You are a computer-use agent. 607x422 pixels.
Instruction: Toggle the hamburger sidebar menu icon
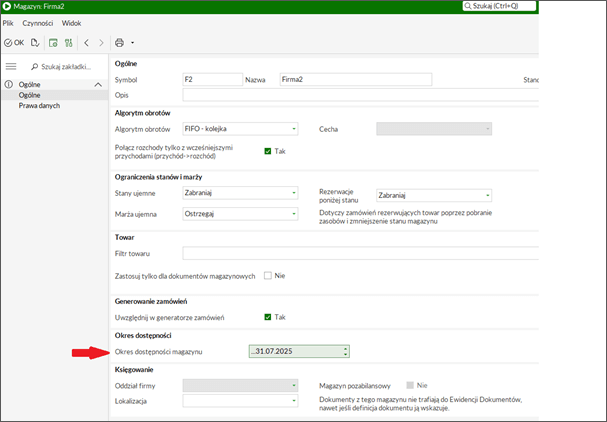(11, 66)
